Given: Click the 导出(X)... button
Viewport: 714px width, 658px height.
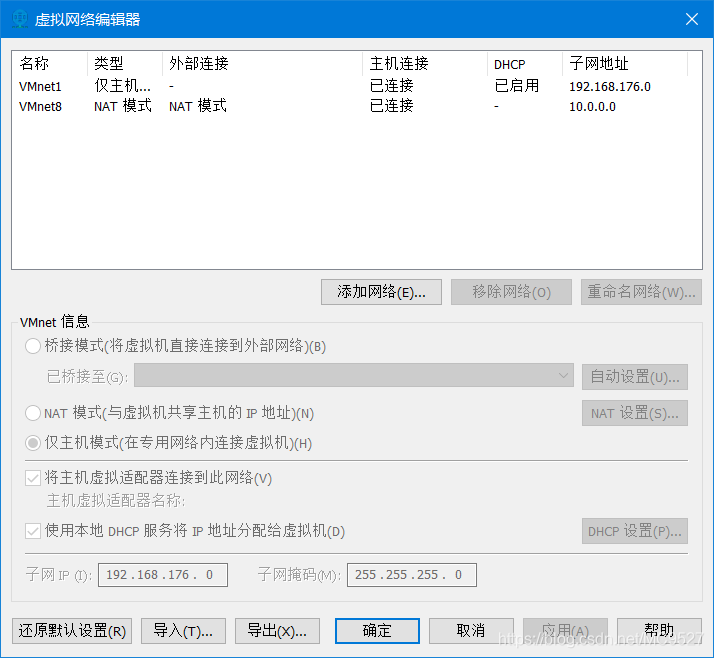Looking at the screenshot, I should (277, 631).
